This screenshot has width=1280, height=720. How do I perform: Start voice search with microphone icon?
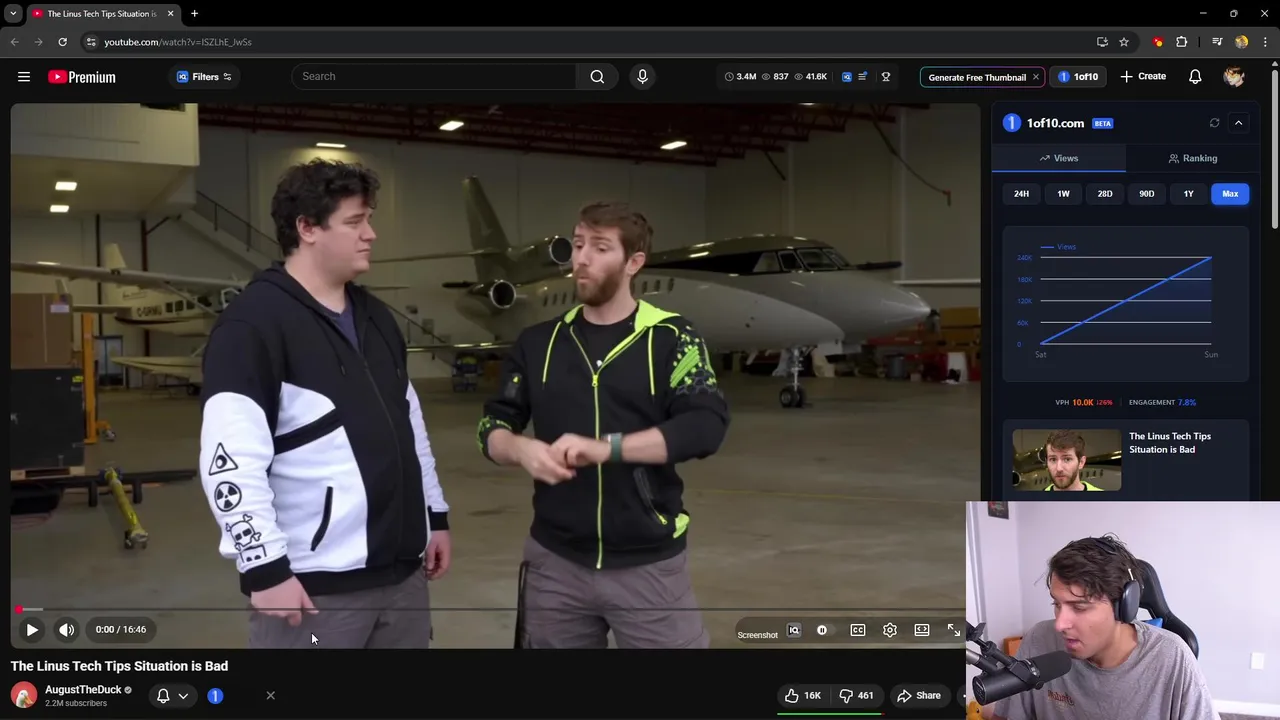642,76
